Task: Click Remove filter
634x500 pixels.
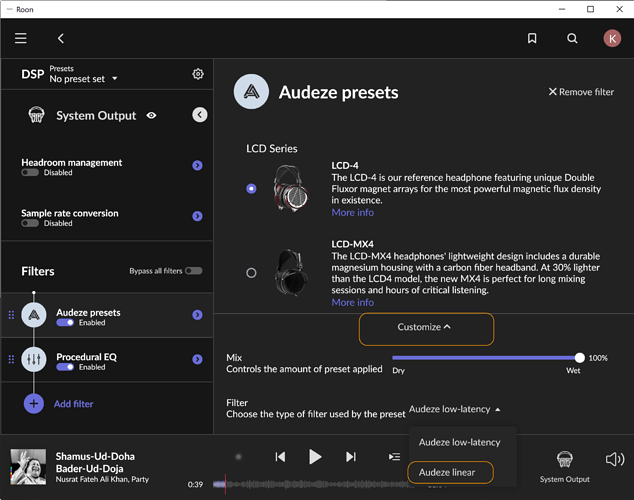Action: 581,92
